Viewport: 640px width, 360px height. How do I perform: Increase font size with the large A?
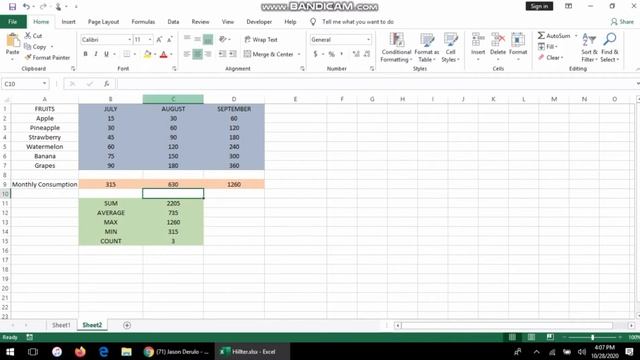pos(159,40)
